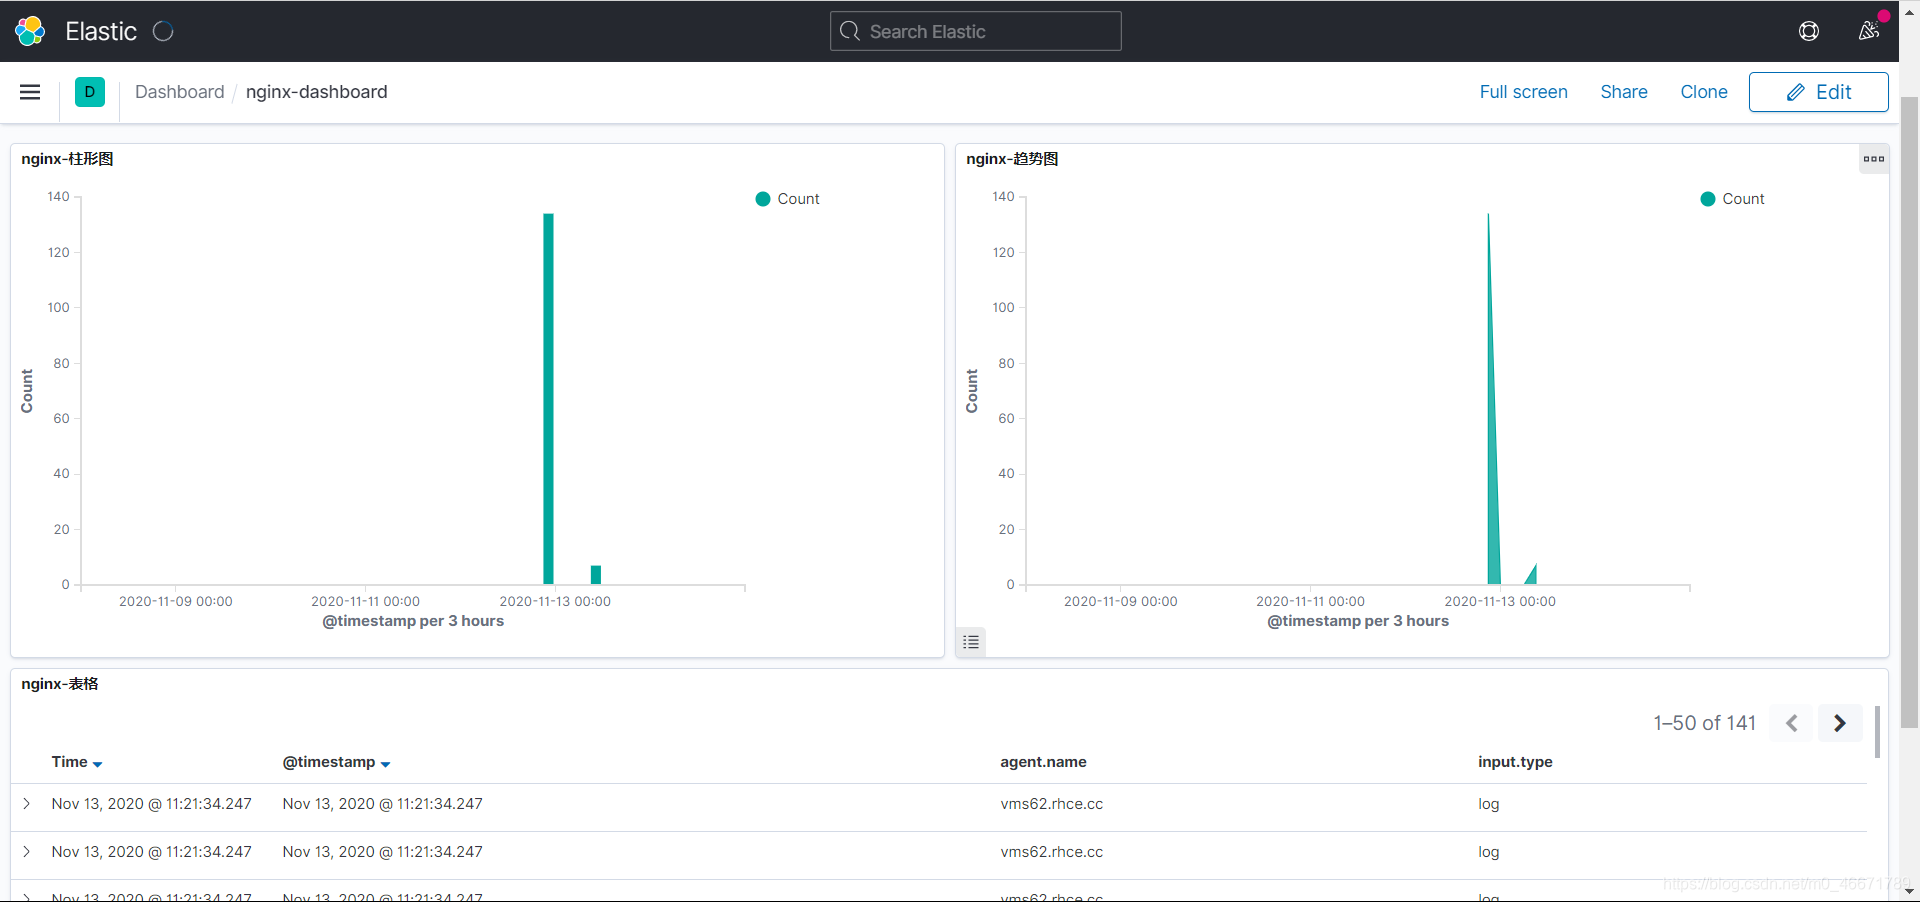Click the Edit dashboard button
The image size is (1920, 902).
click(1818, 92)
